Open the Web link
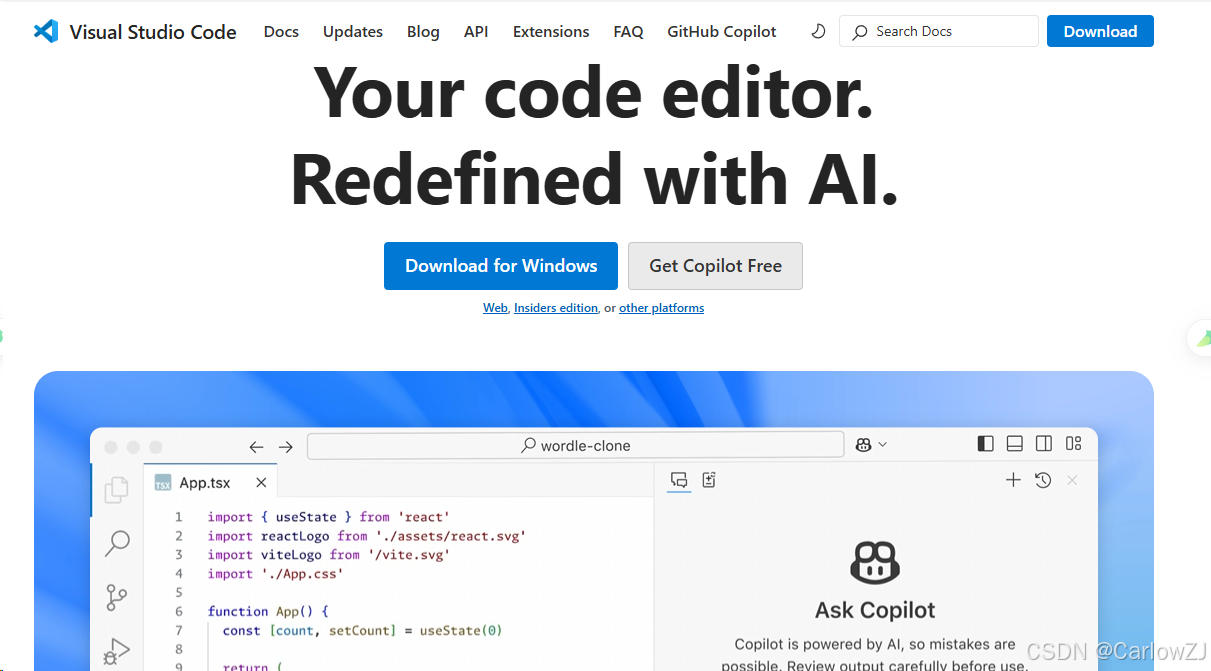 point(495,308)
